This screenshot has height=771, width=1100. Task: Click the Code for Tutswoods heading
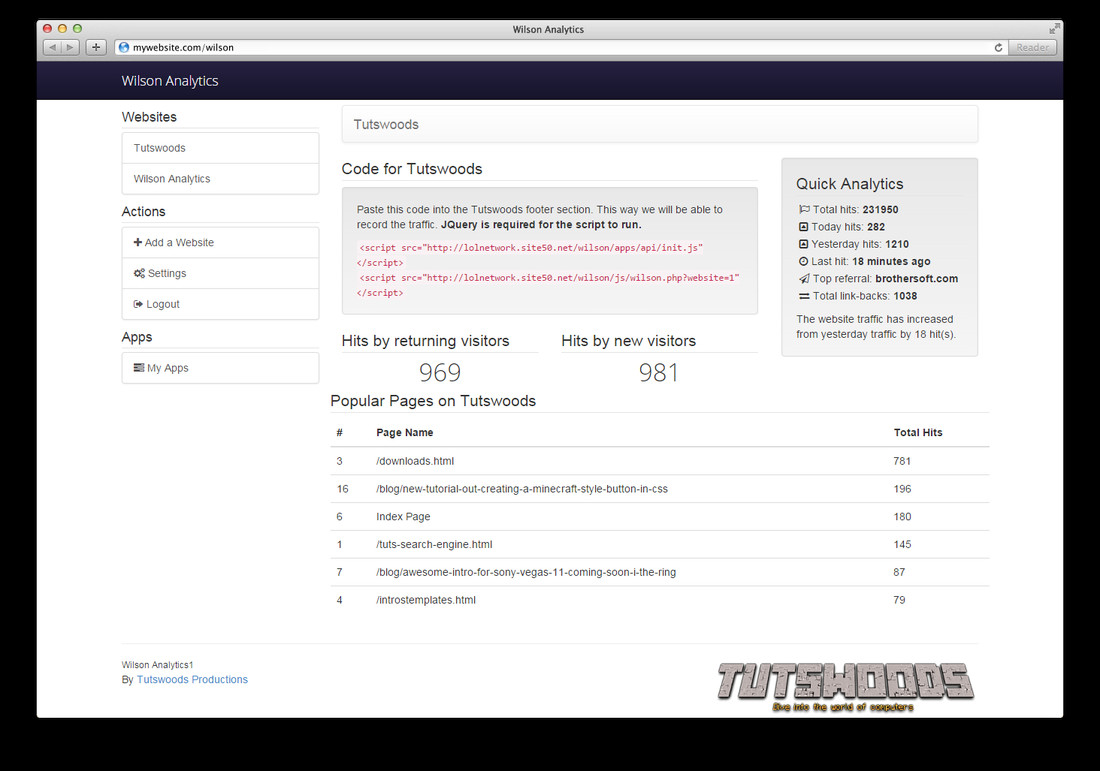point(412,169)
